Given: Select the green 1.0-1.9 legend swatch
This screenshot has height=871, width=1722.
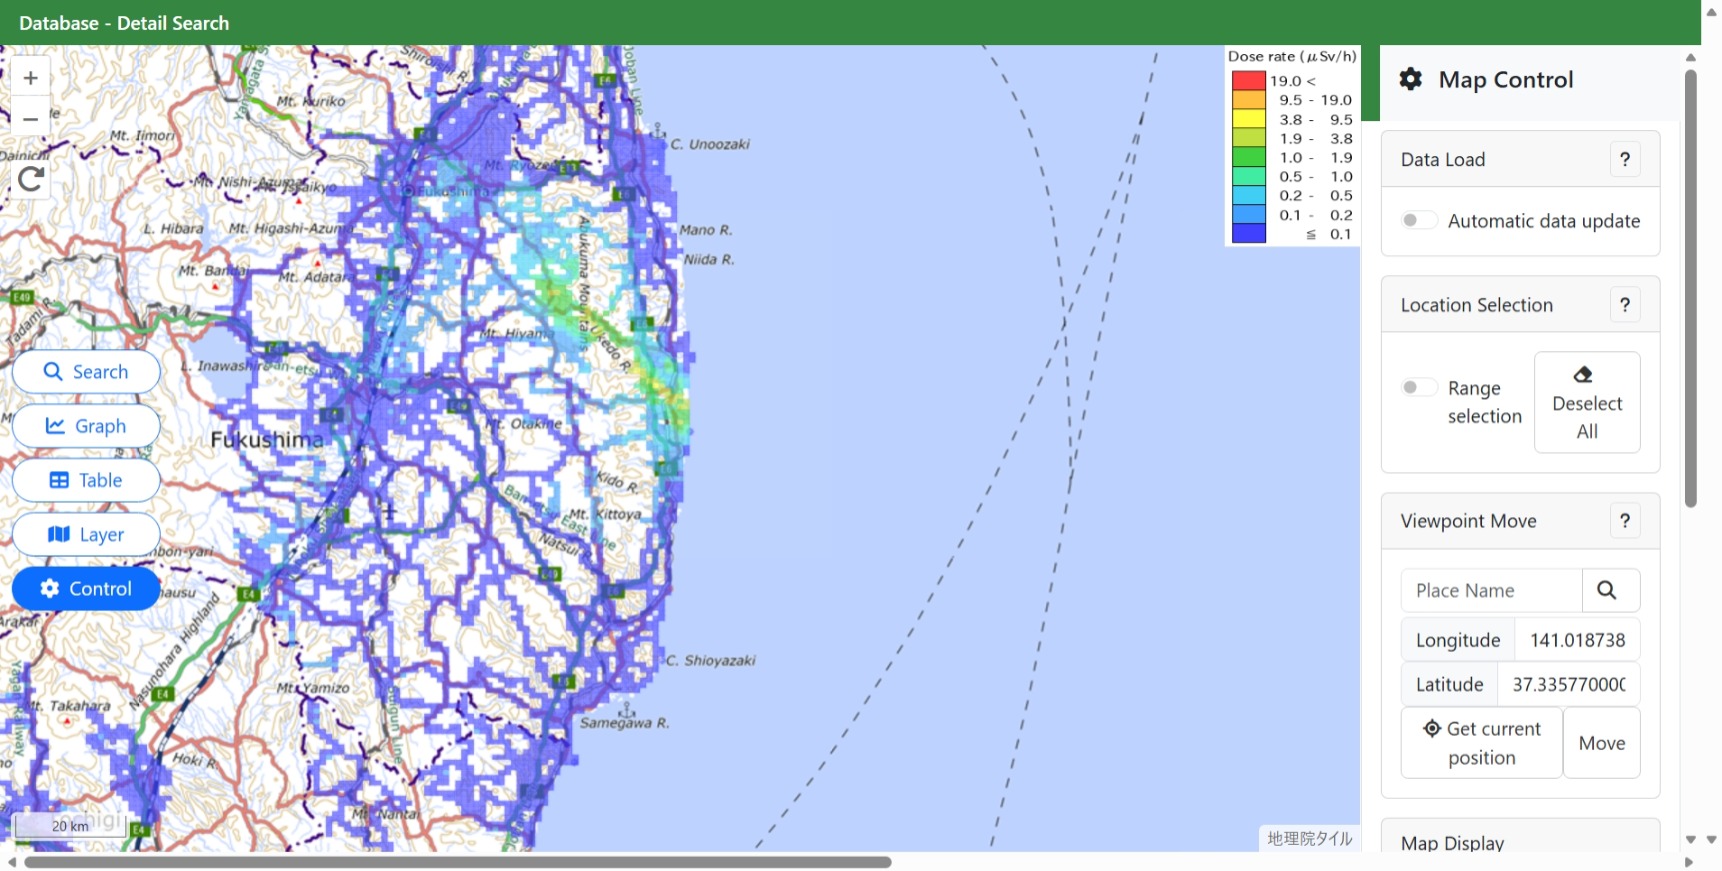Looking at the screenshot, I should point(1249,157).
